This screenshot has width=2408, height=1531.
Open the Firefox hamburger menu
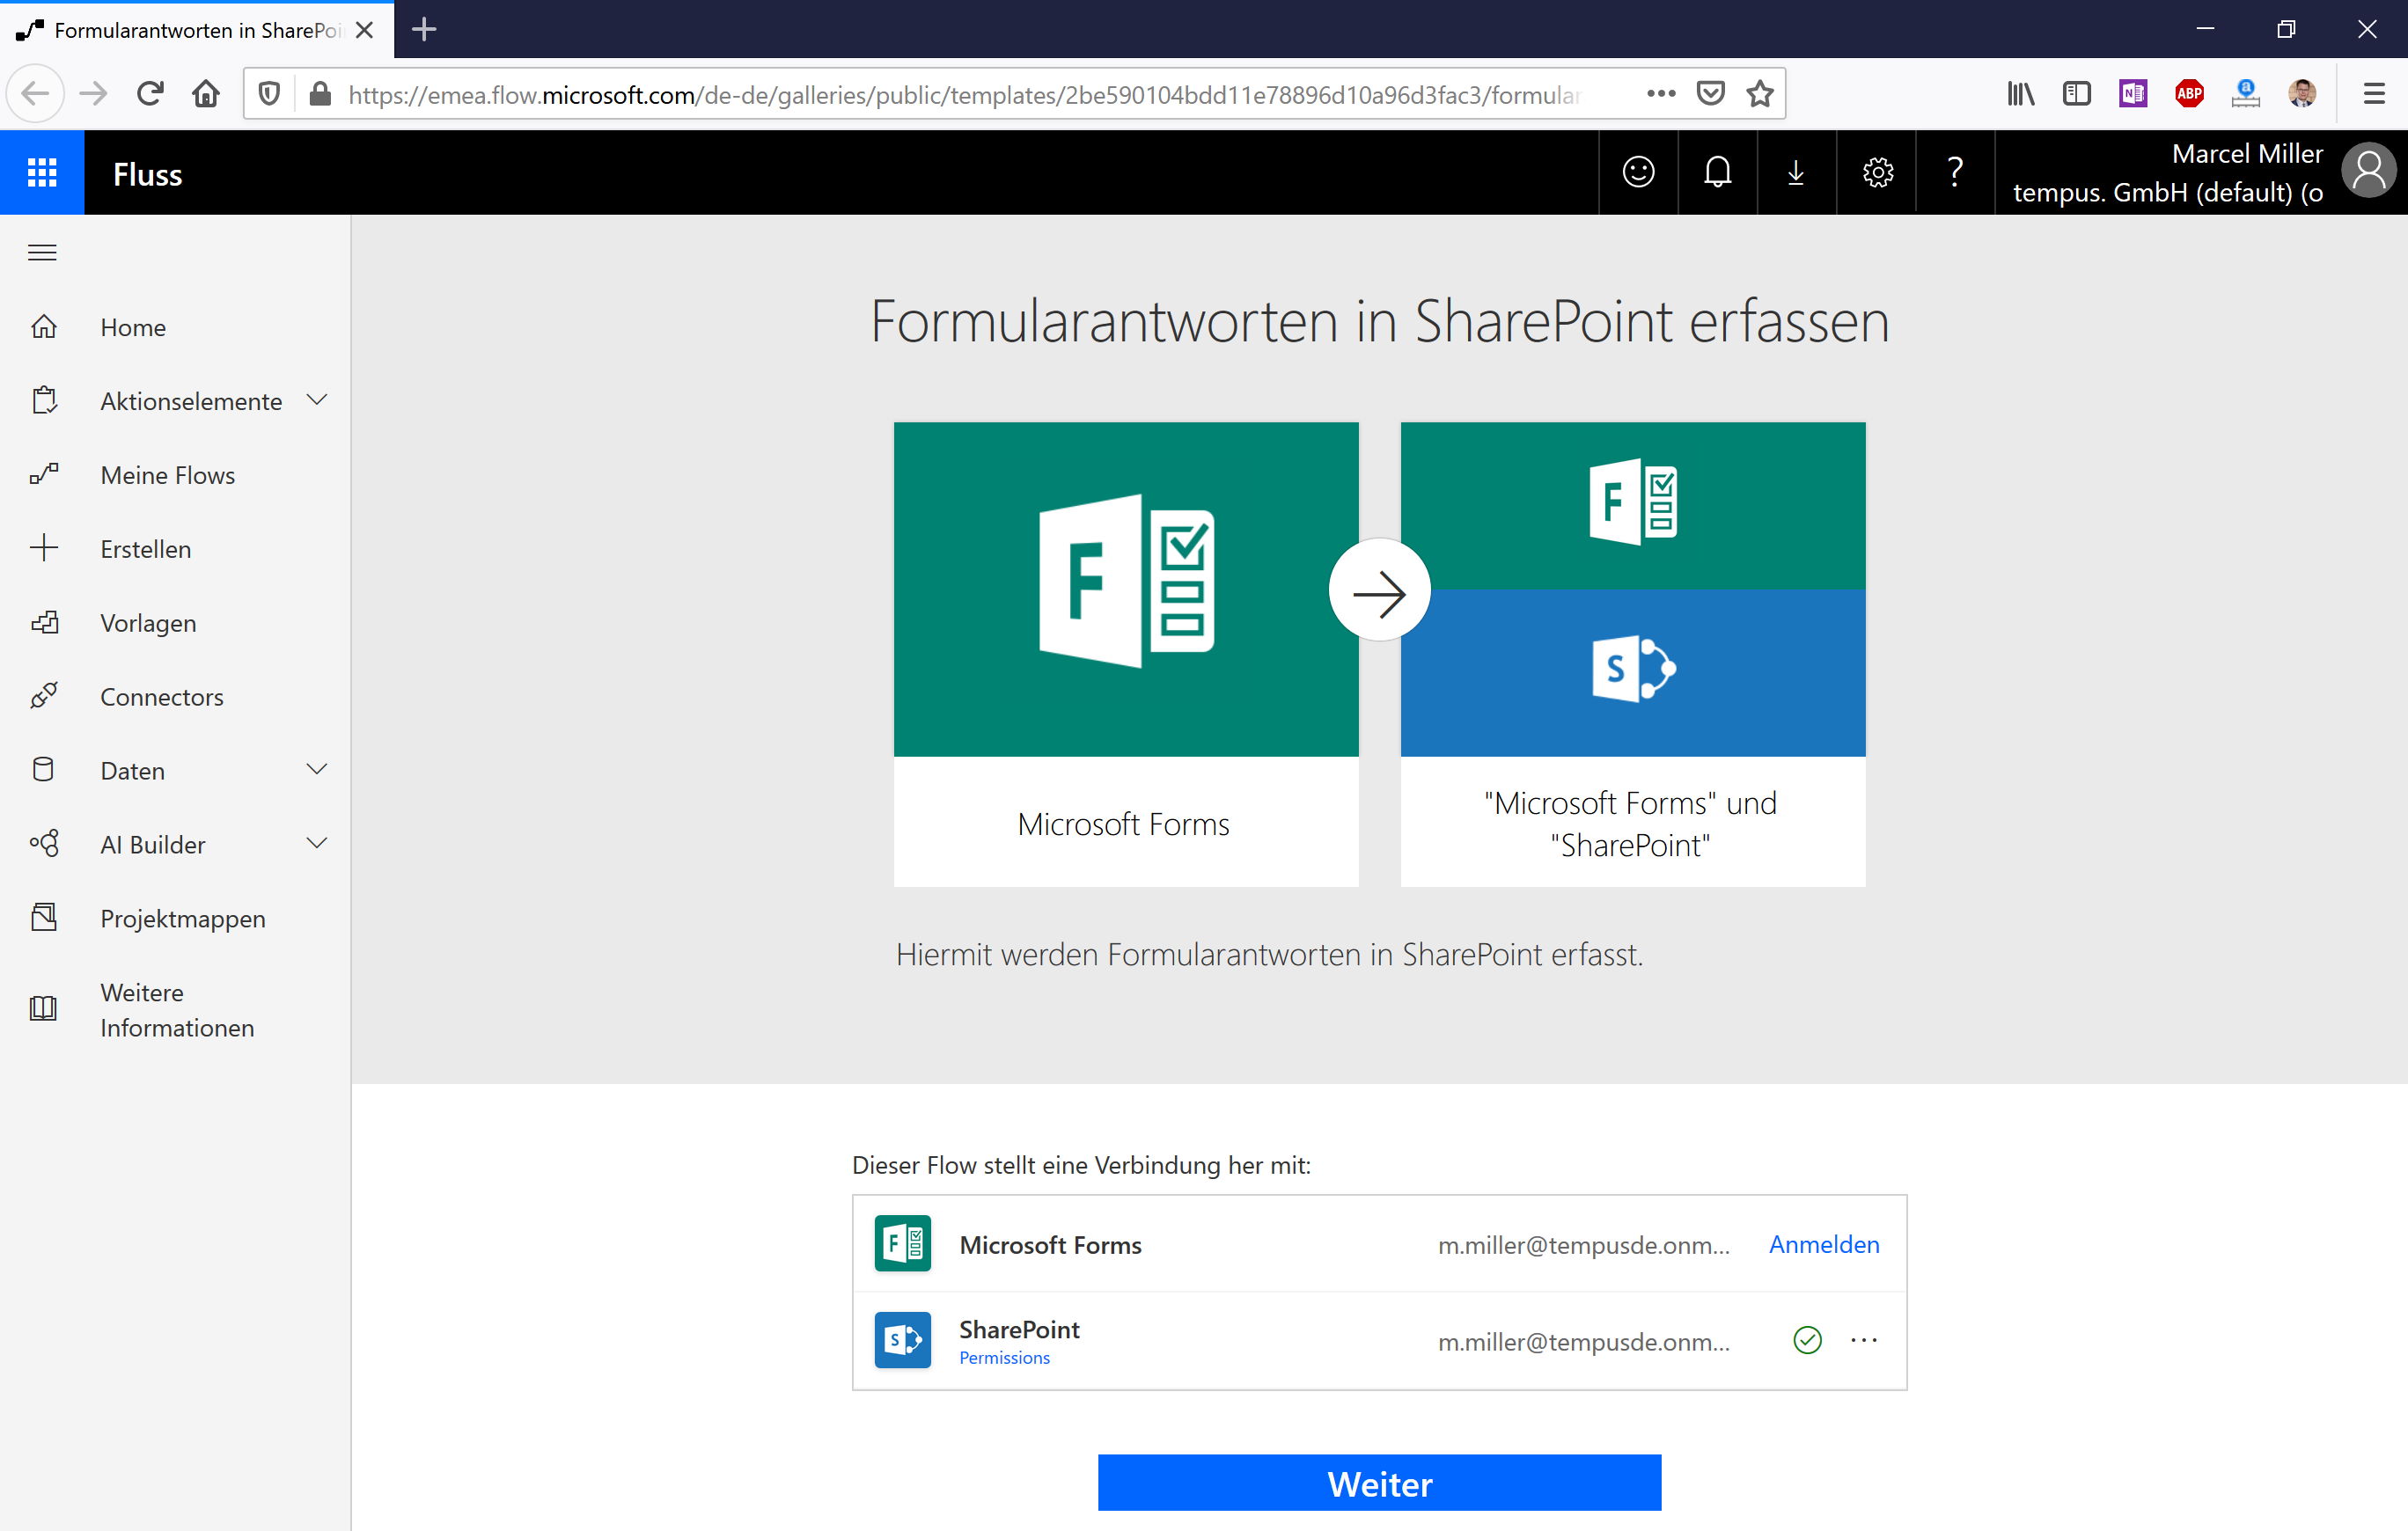2374,94
